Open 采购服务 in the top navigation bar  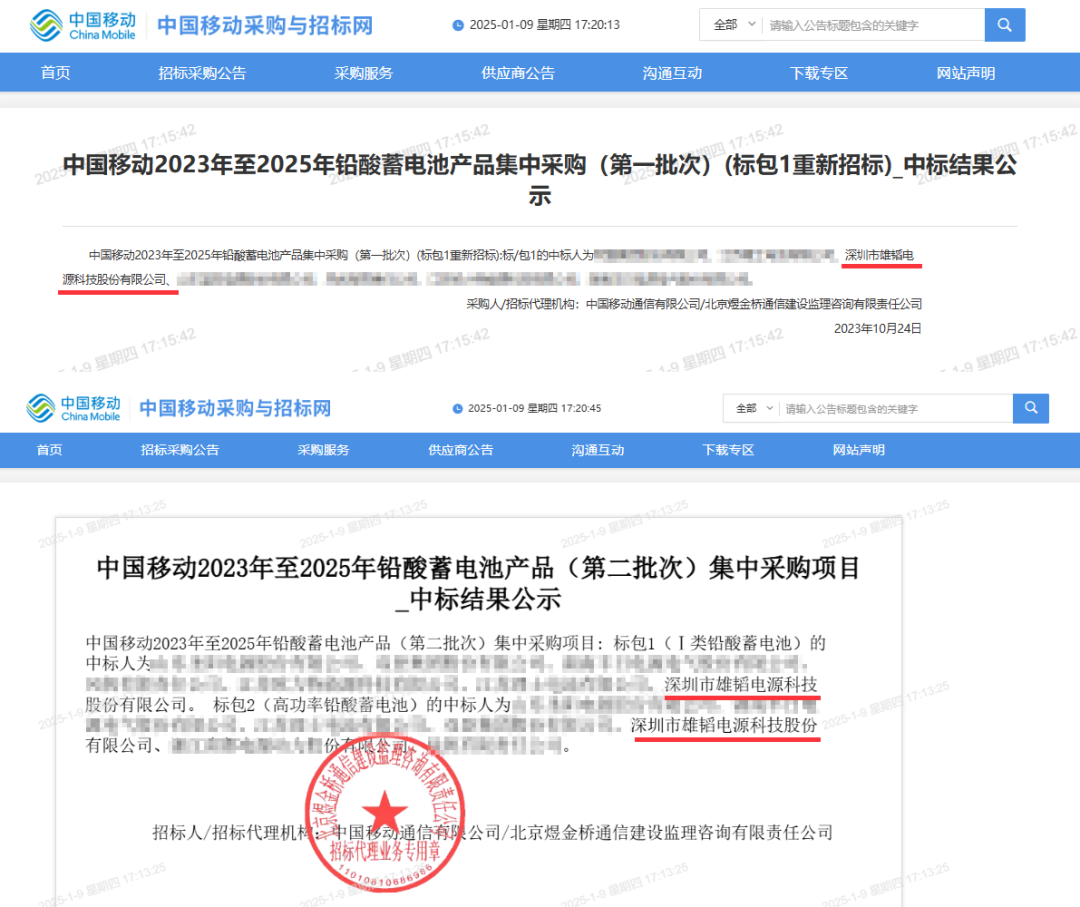363,73
